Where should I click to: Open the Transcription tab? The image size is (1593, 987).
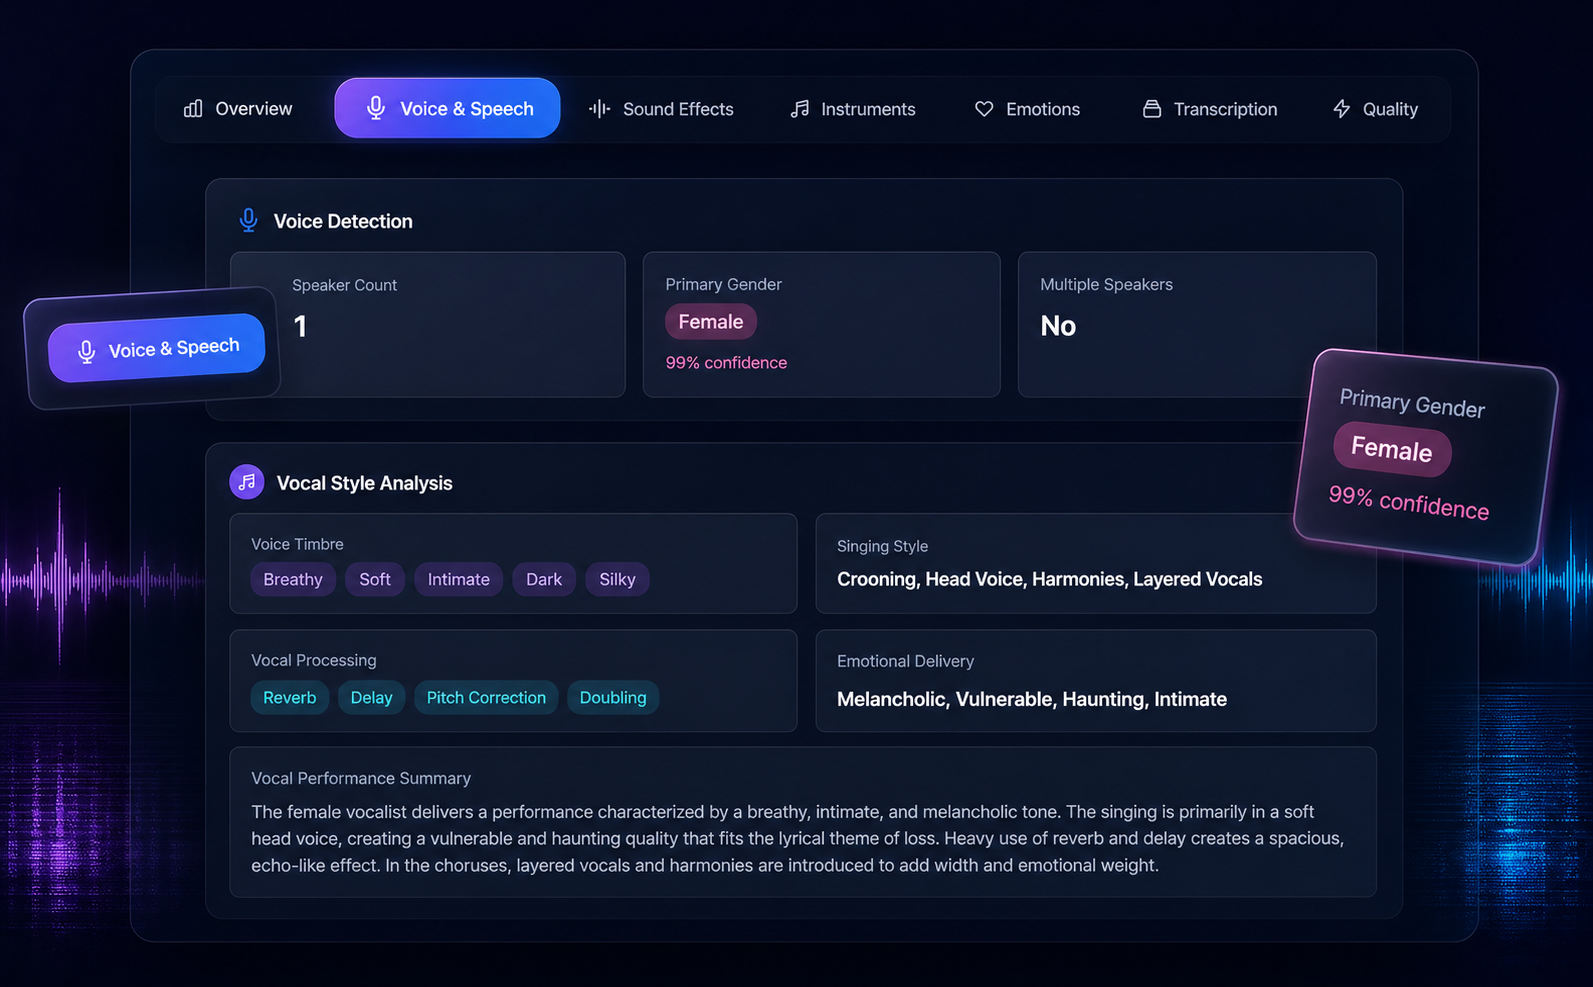(x=1210, y=109)
